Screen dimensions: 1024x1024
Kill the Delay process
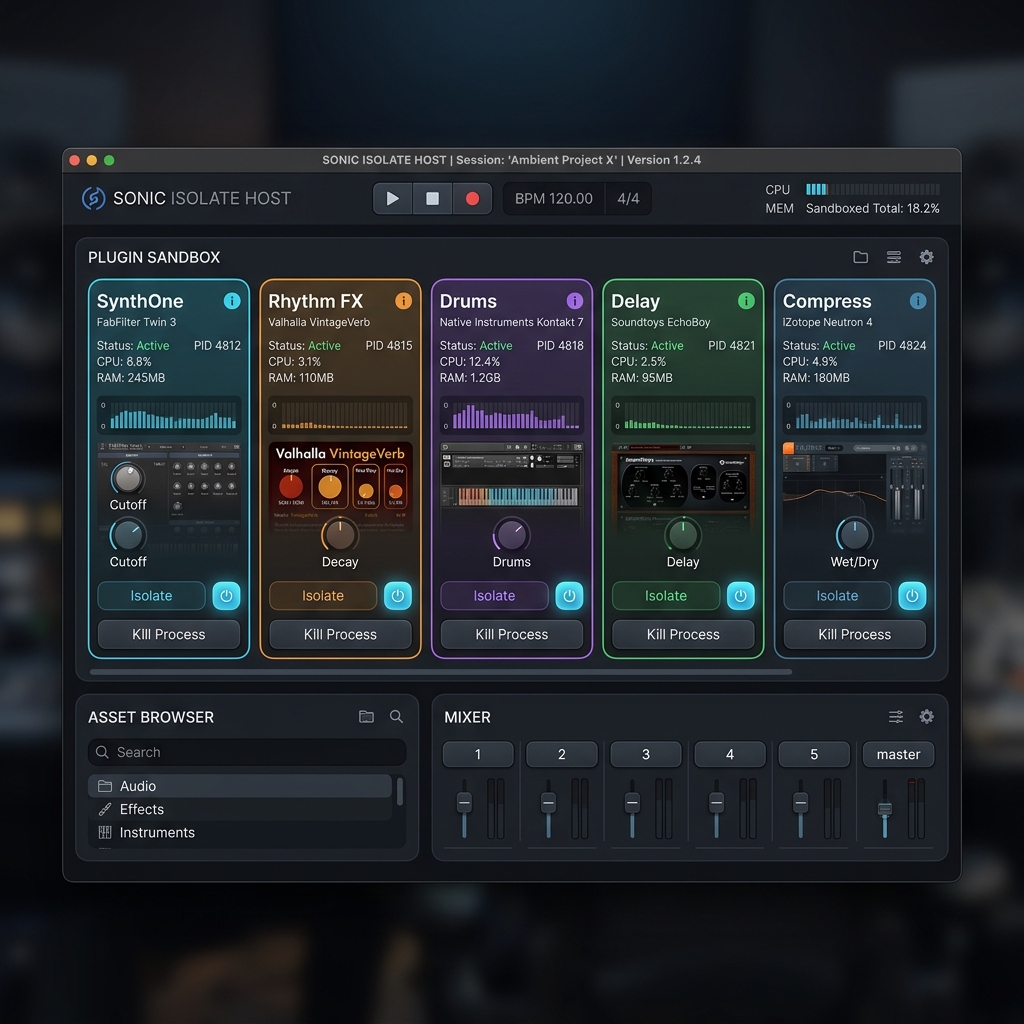[x=683, y=634]
